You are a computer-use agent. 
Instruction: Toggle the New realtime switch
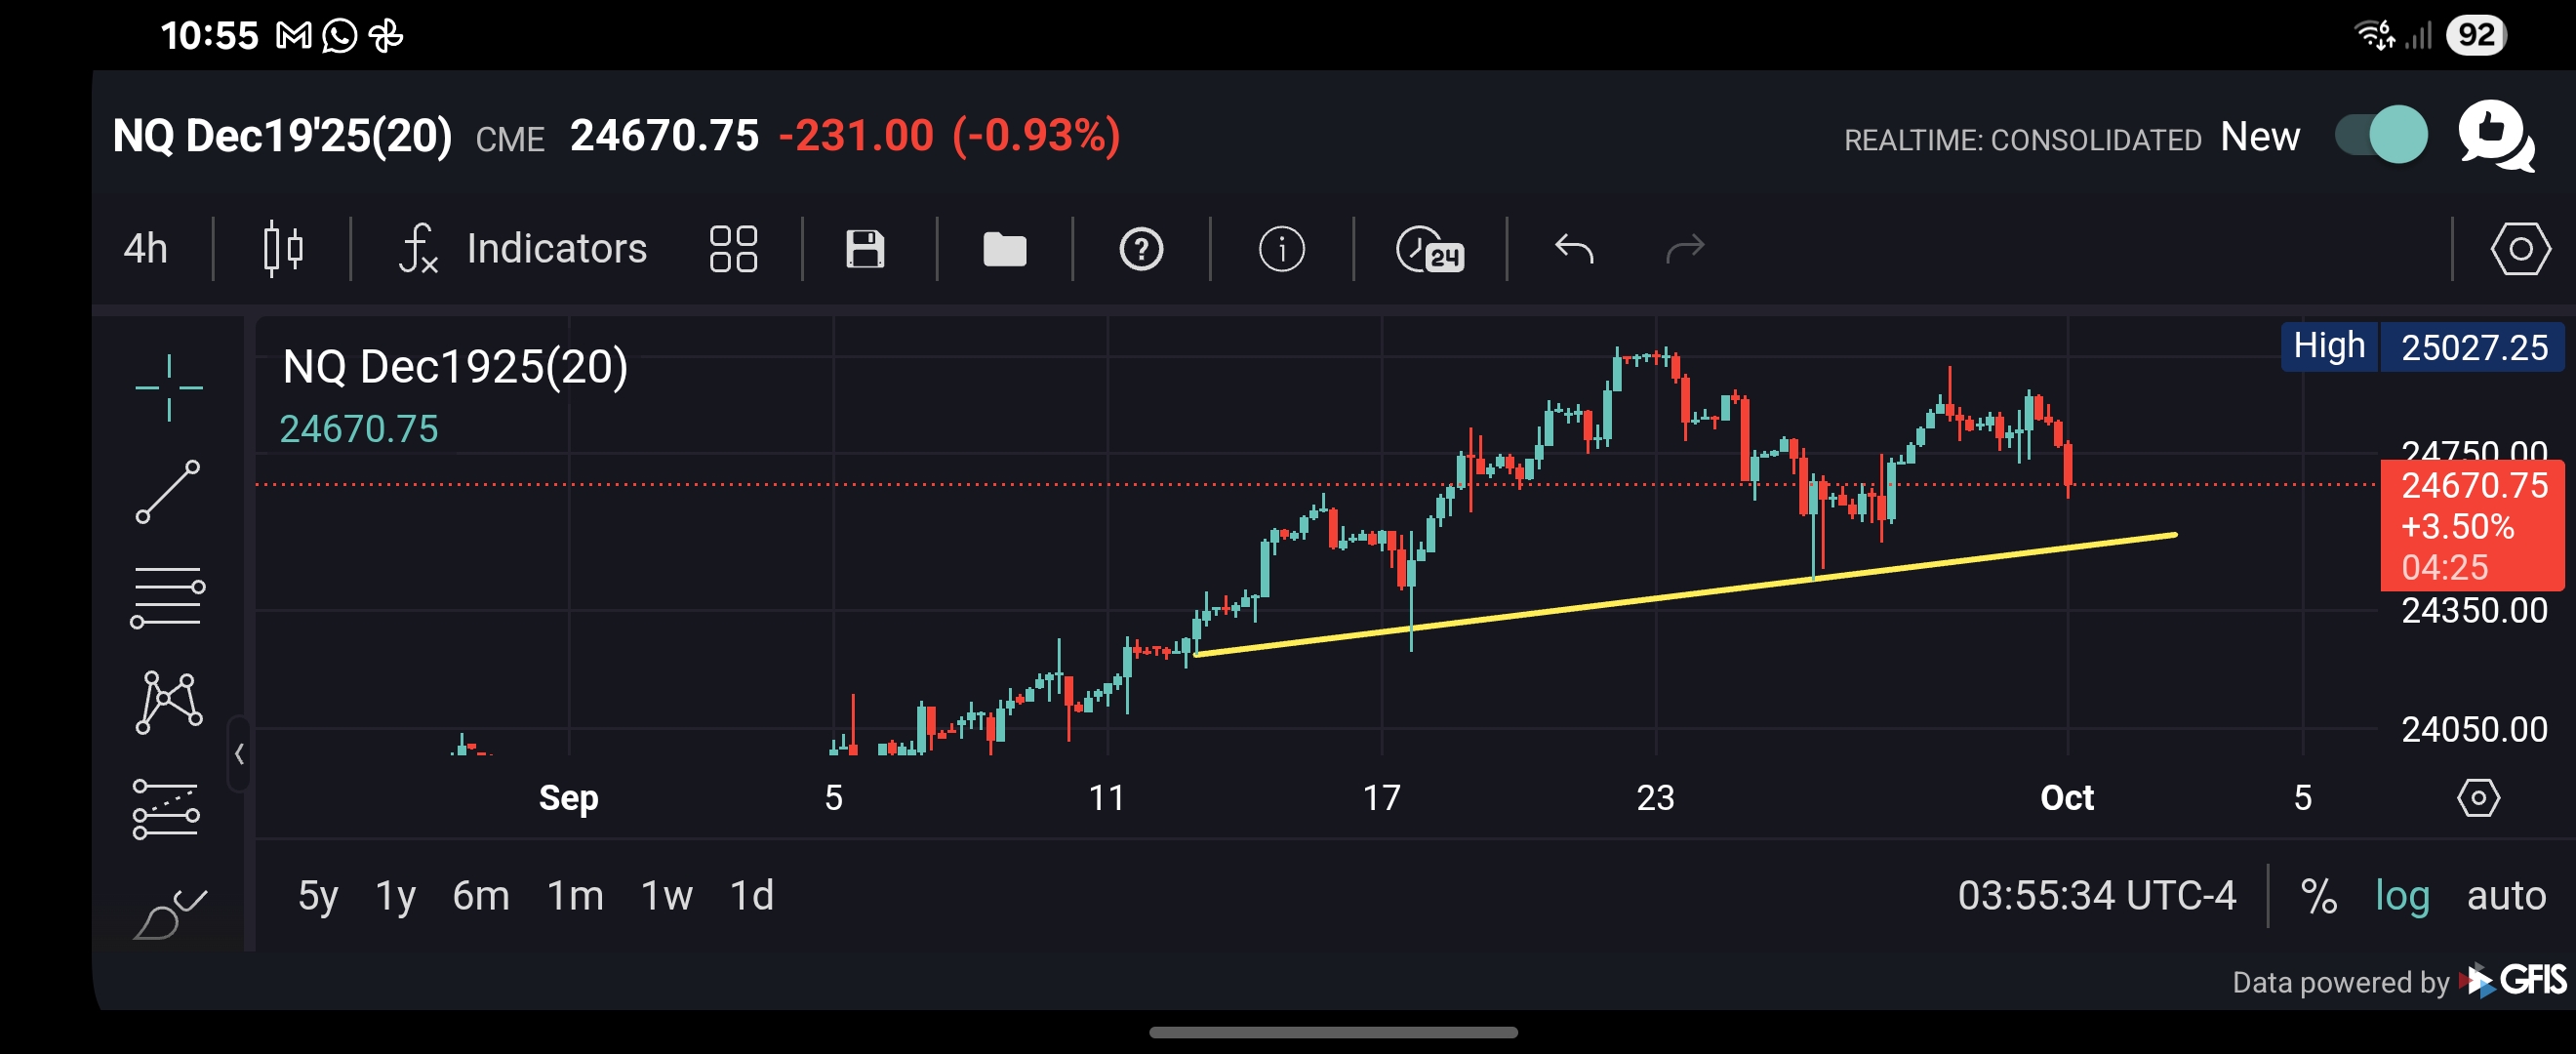2381,135
